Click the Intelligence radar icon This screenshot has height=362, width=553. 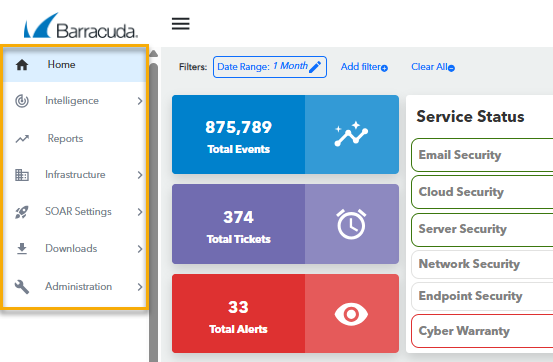22,101
